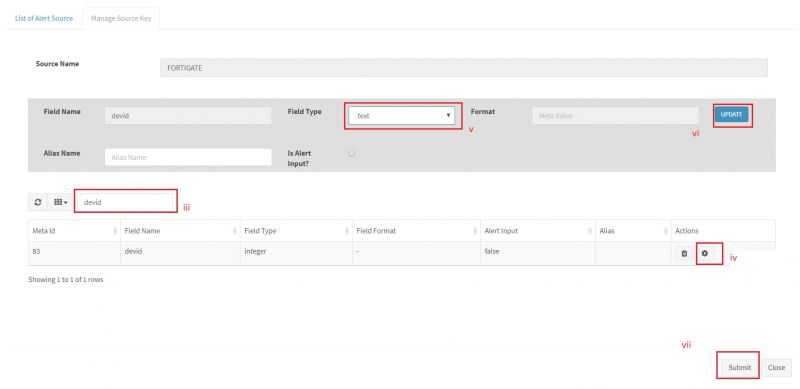The width and height of the screenshot is (800, 389).
Task: Click the Submit button
Action: 739,367
